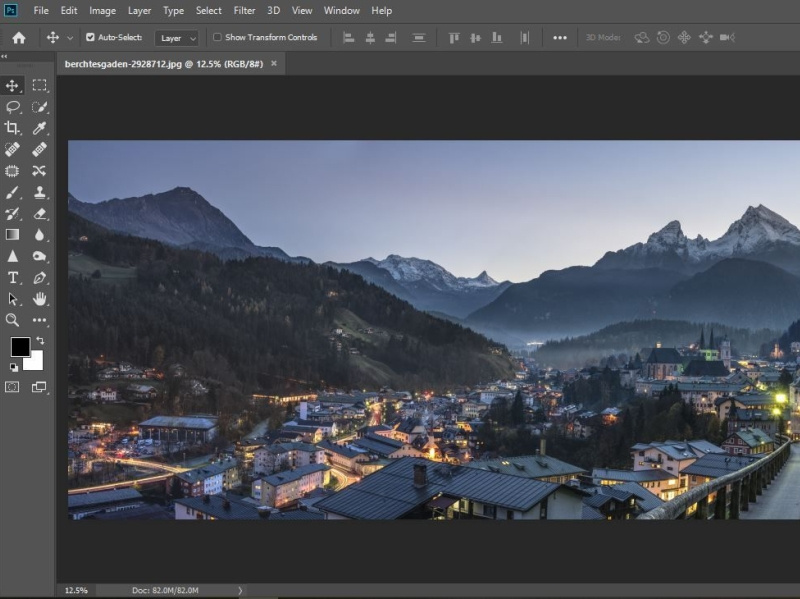The height and width of the screenshot is (599, 800).
Task: Select the Move tool
Action: coord(12,86)
